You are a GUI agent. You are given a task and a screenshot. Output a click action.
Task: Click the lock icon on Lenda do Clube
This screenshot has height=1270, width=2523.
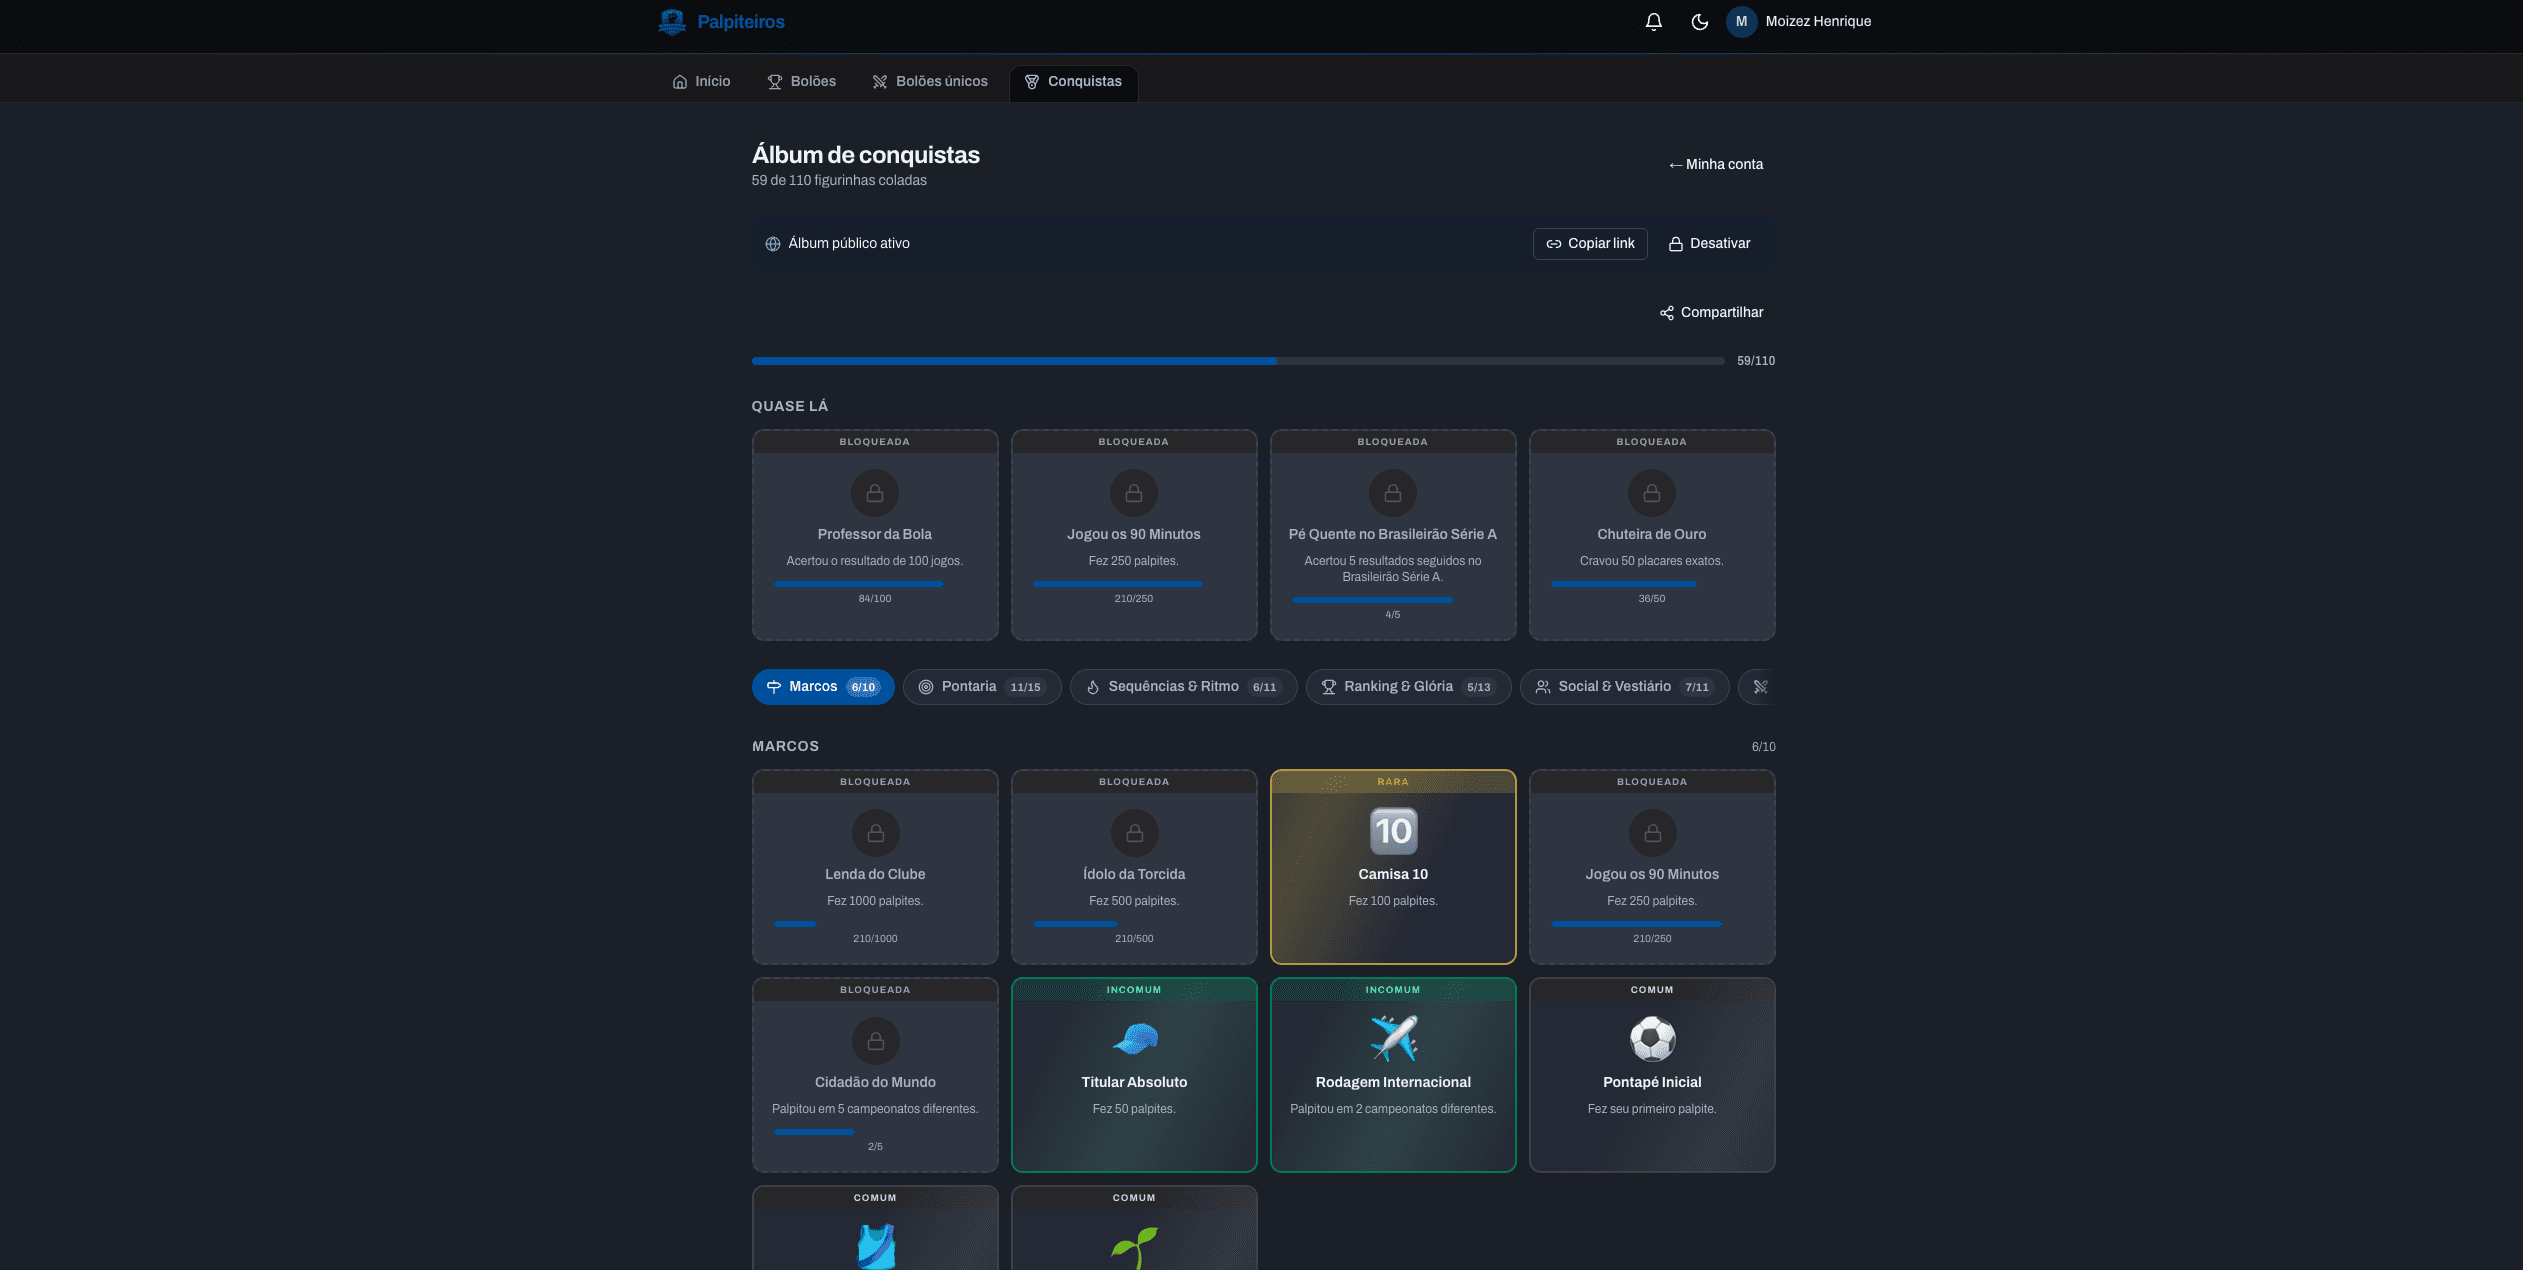[x=875, y=833]
